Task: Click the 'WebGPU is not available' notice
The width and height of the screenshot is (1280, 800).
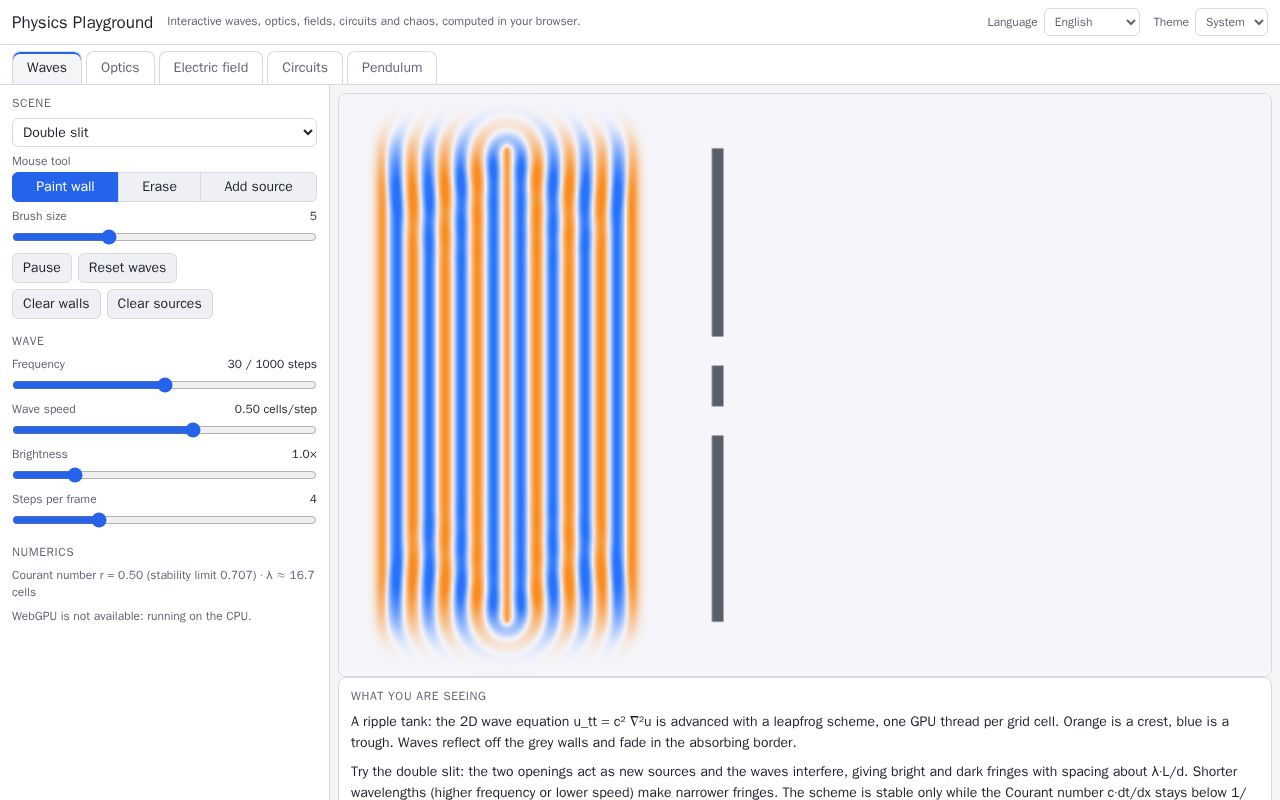Action: pos(132,616)
